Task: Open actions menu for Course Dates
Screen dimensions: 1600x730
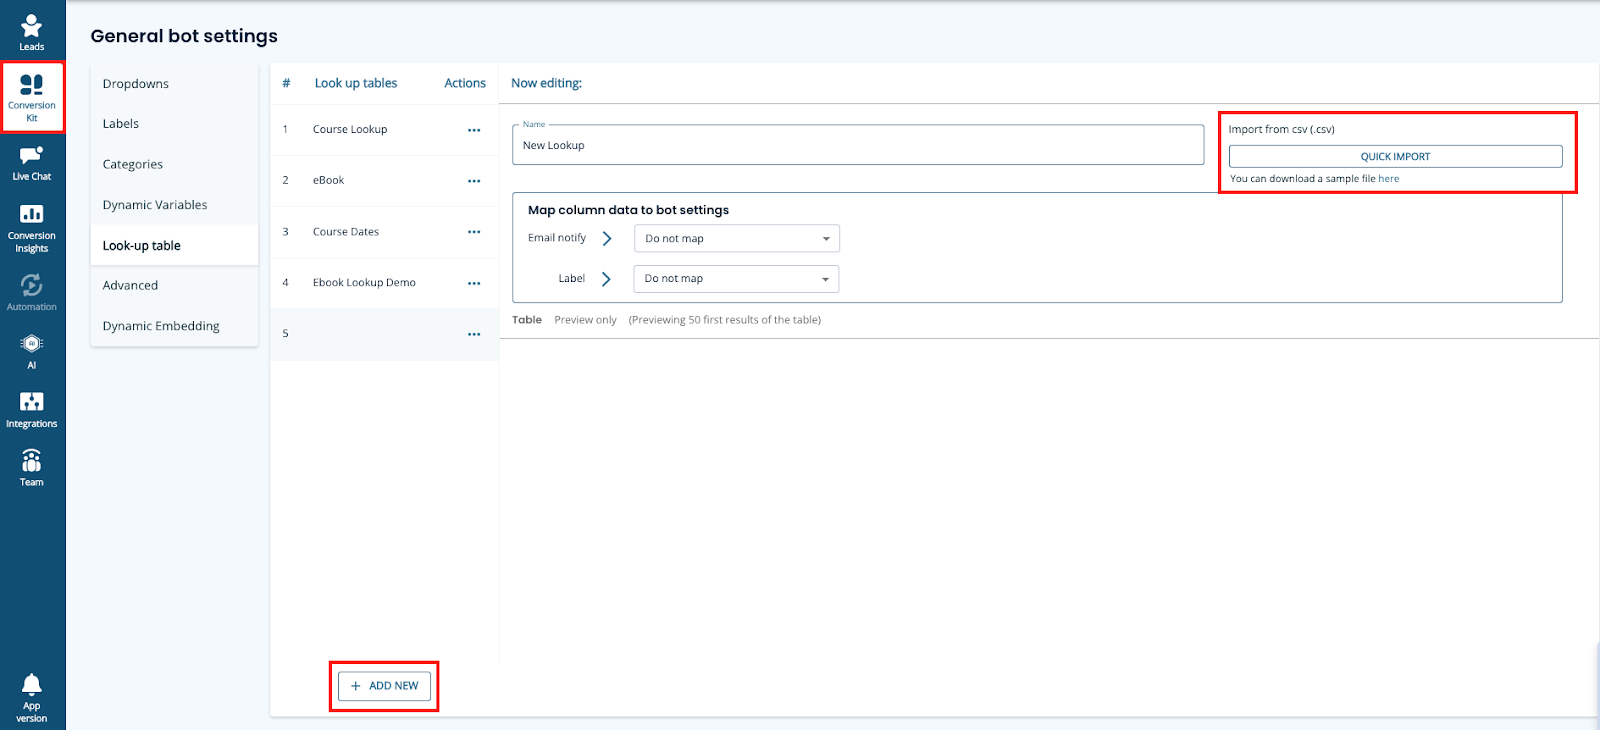Action: pos(474,232)
